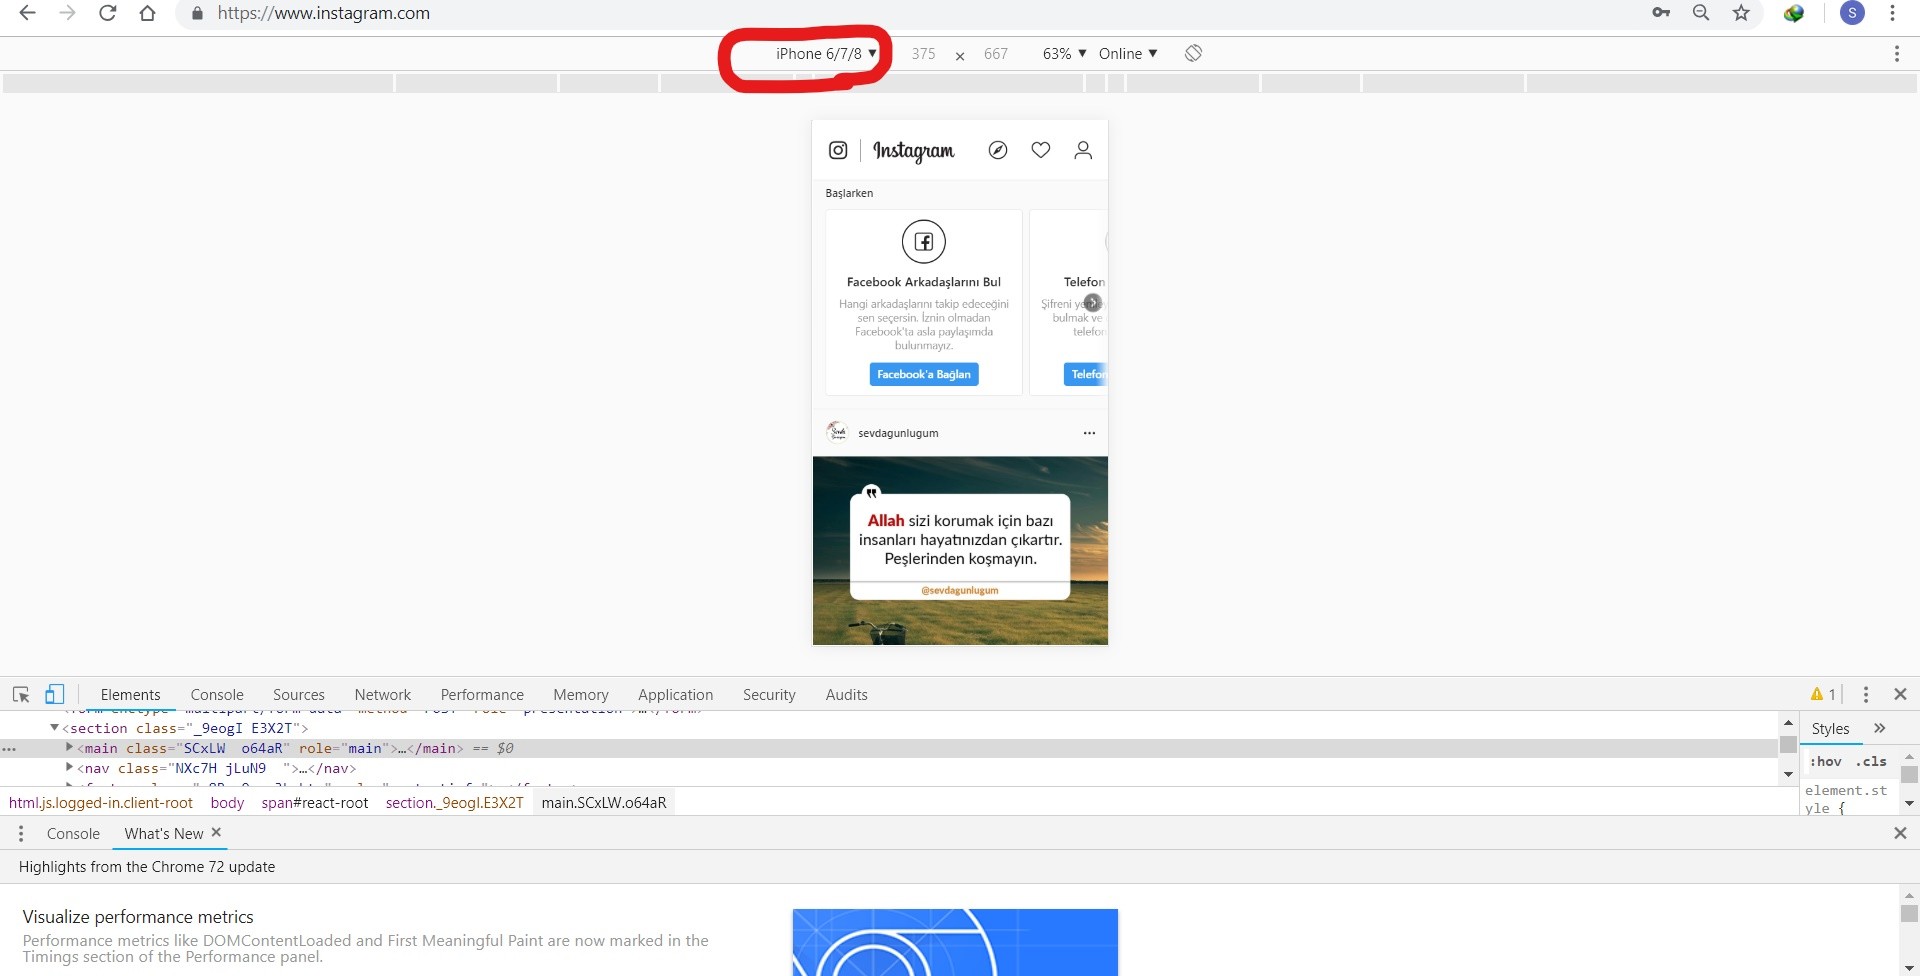Image resolution: width=1920 pixels, height=976 pixels.
Task: Reload the Instagram page
Action: tap(108, 13)
